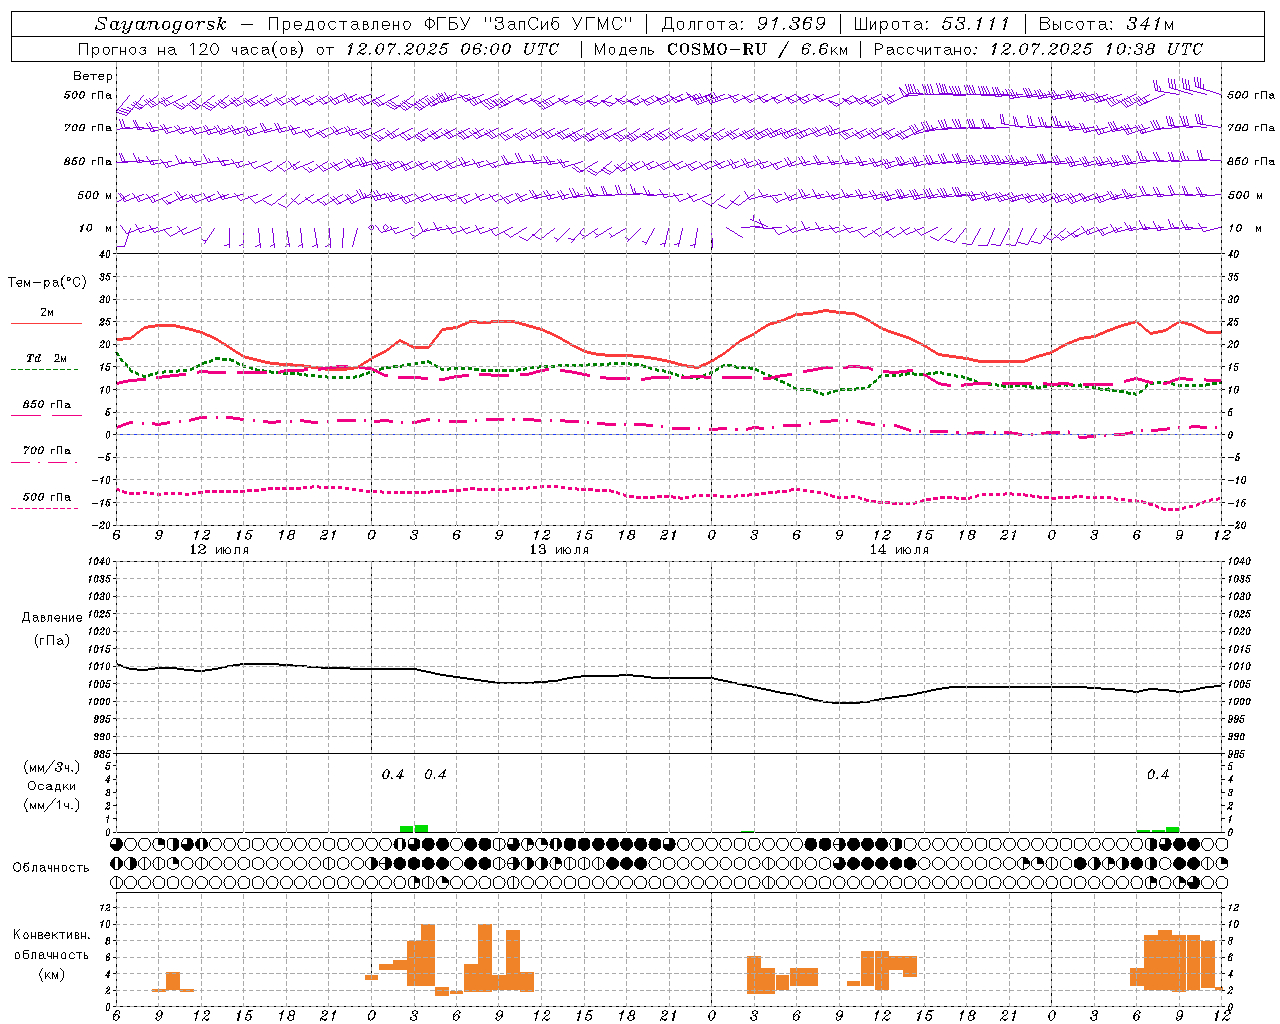Image resolution: width=1280 pixels, height=1024 pixels.
Task: Click the (мм/3ч.) precipitation unit label
Action: point(52,767)
